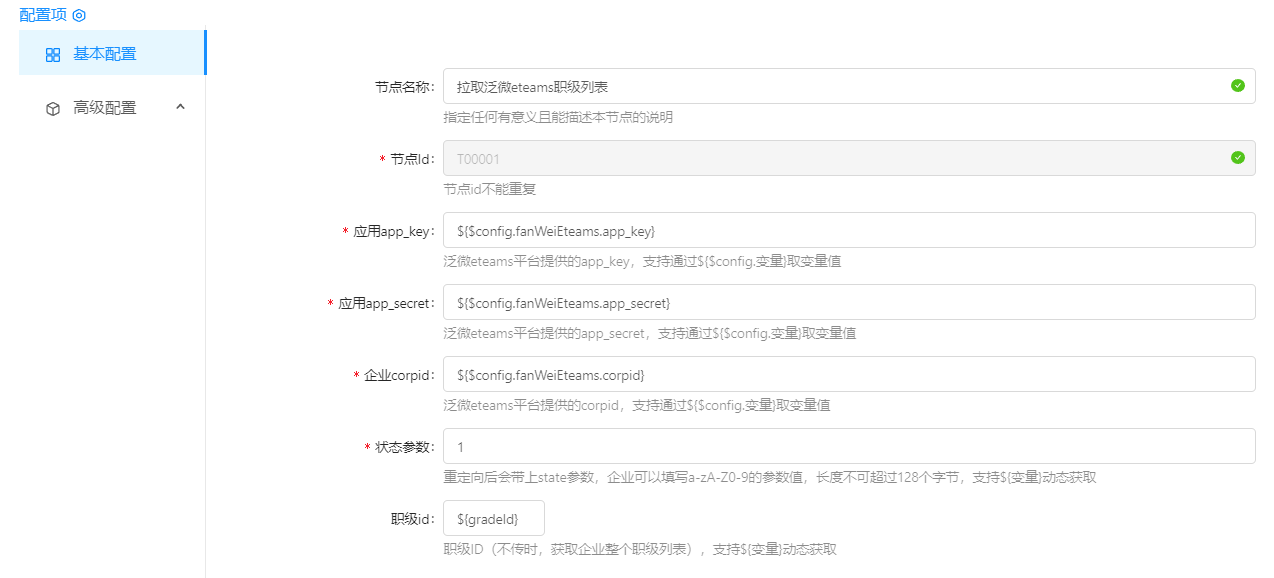Expand the 高级配置 chevron arrow
Screen dimensions: 1274x578
pos(180,107)
